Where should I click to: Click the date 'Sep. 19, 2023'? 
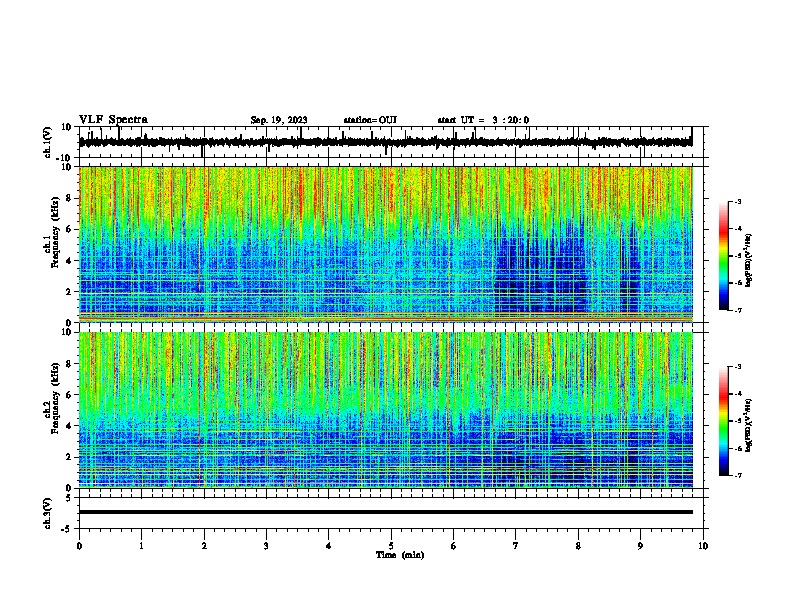pos(279,120)
